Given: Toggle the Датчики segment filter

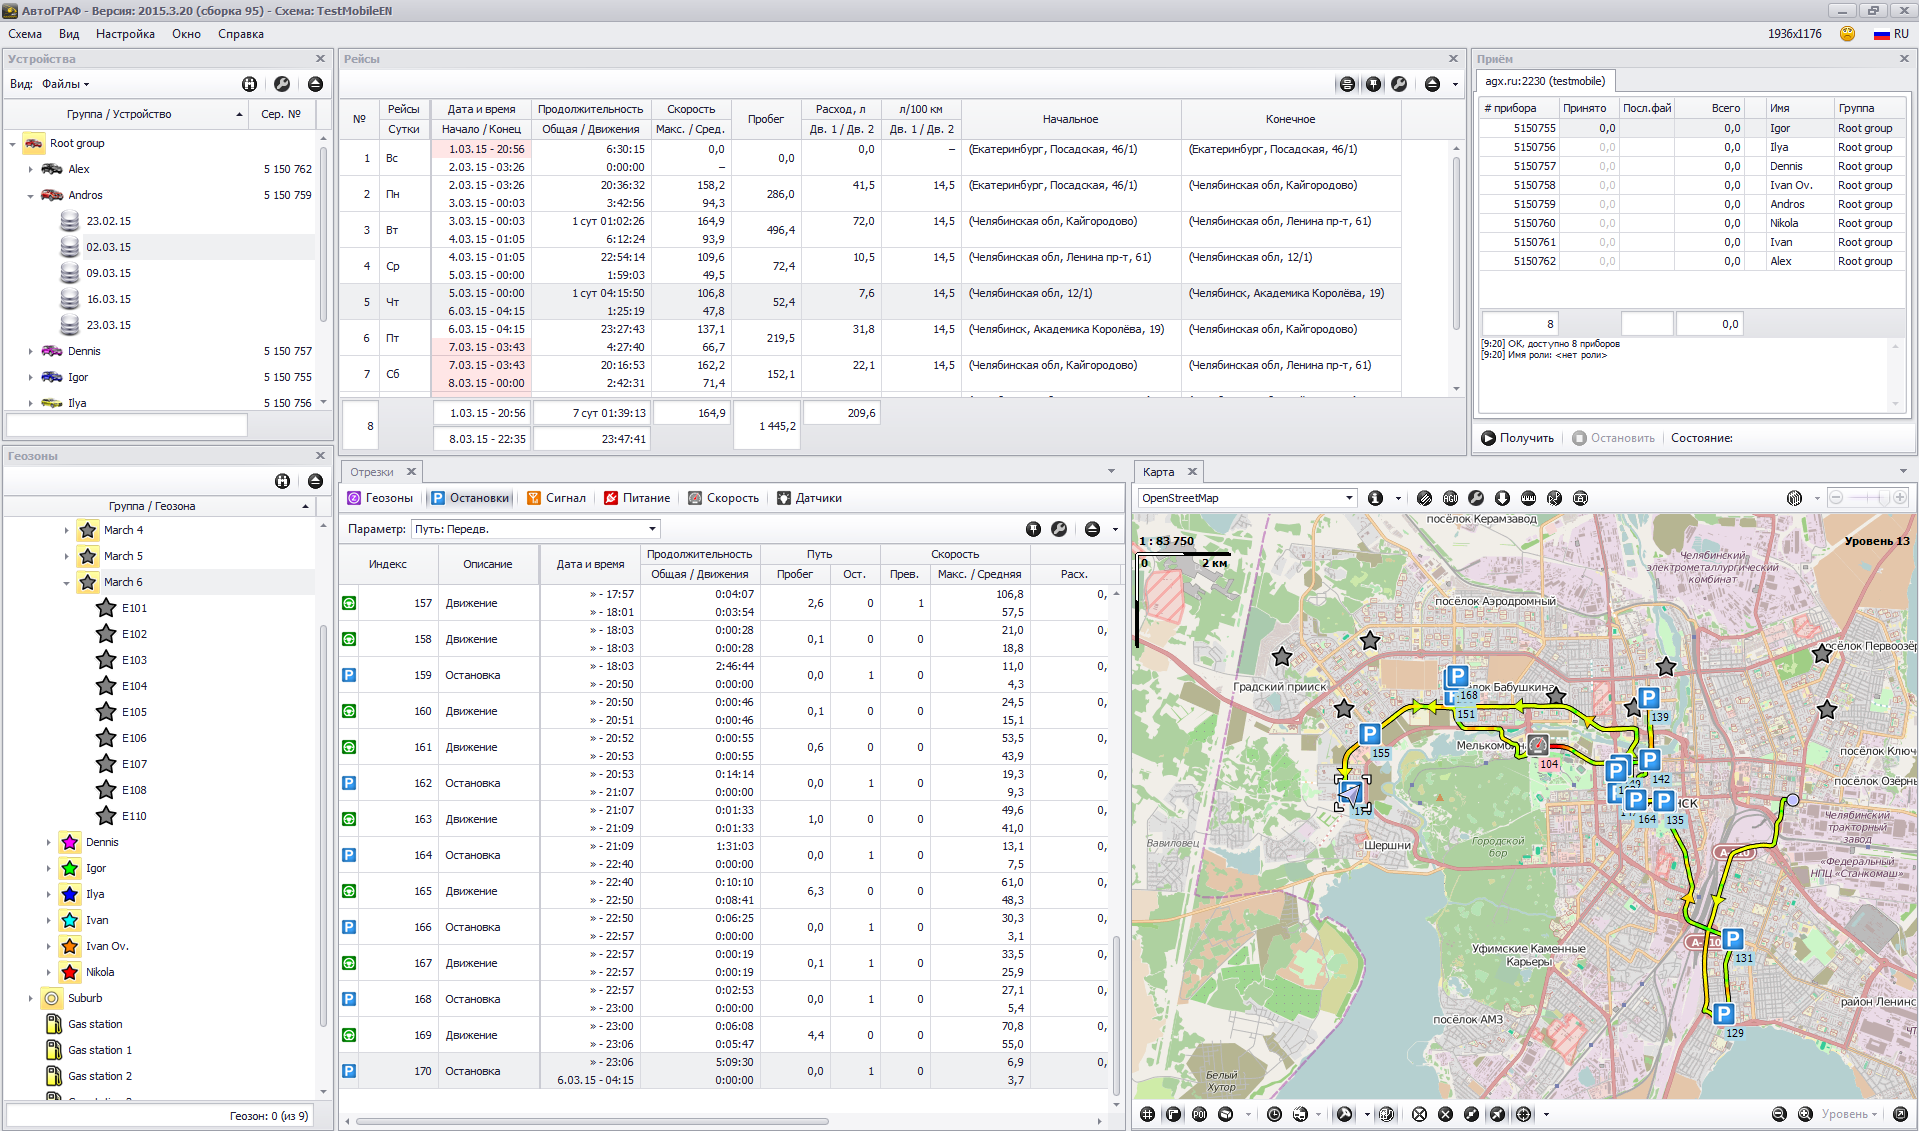Looking at the screenshot, I should click(x=809, y=498).
